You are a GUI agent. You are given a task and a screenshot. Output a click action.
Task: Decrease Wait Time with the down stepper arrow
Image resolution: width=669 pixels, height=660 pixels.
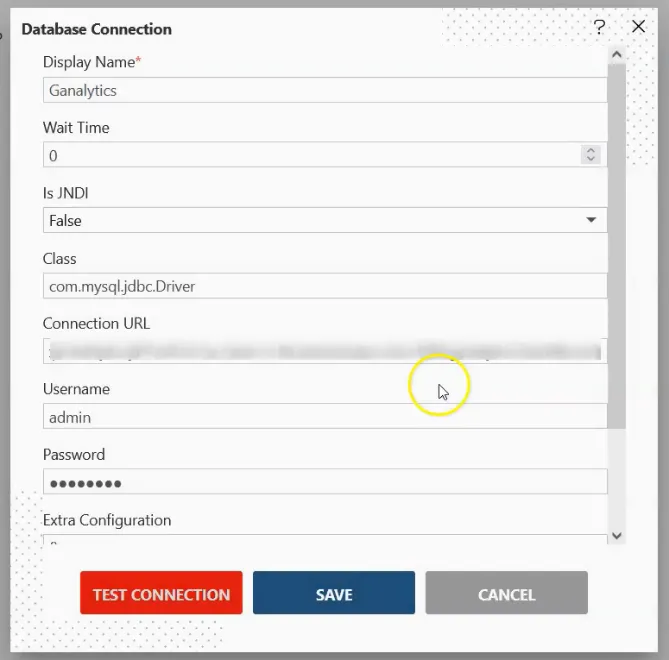[x=590, y=159]
